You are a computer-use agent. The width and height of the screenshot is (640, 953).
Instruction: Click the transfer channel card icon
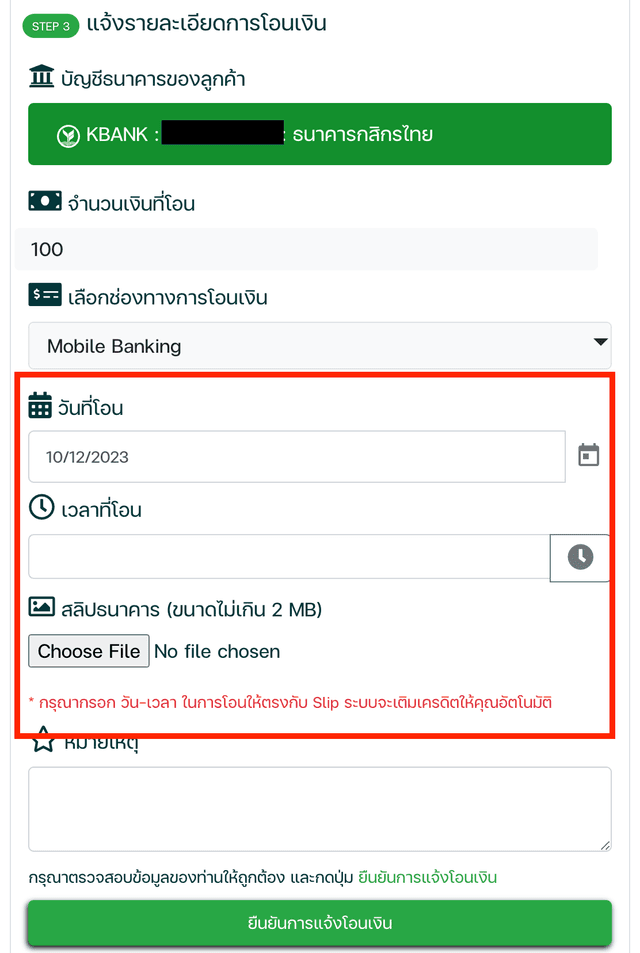pos(45,295)
